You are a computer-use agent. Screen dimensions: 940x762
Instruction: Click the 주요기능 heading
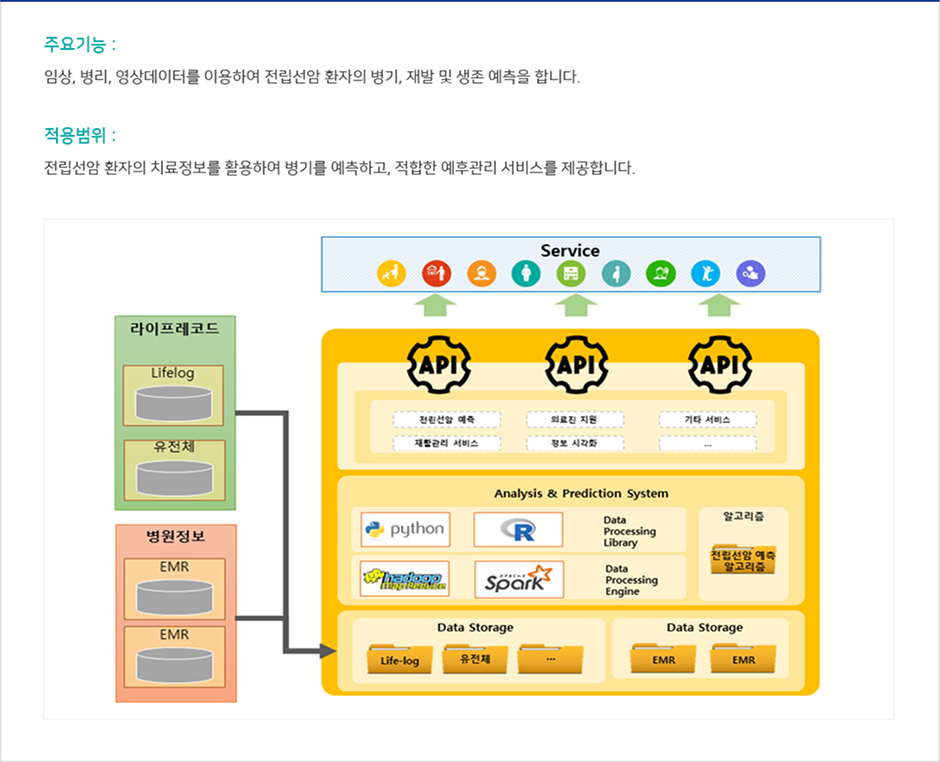(x=80, y=44)
